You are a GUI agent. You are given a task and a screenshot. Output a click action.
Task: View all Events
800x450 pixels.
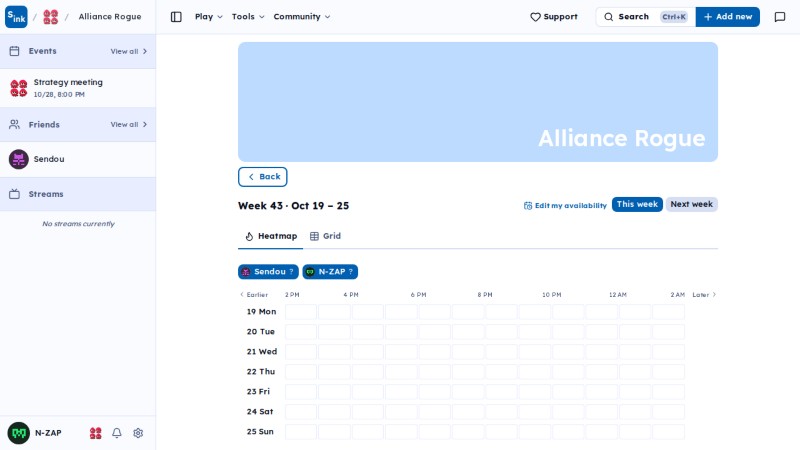click(129, 52)
